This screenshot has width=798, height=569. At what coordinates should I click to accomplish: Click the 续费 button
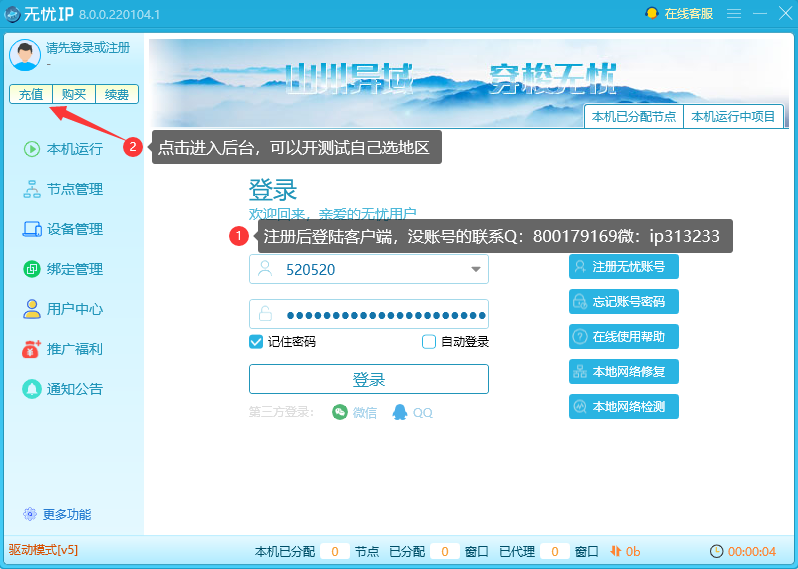point(117,94)
